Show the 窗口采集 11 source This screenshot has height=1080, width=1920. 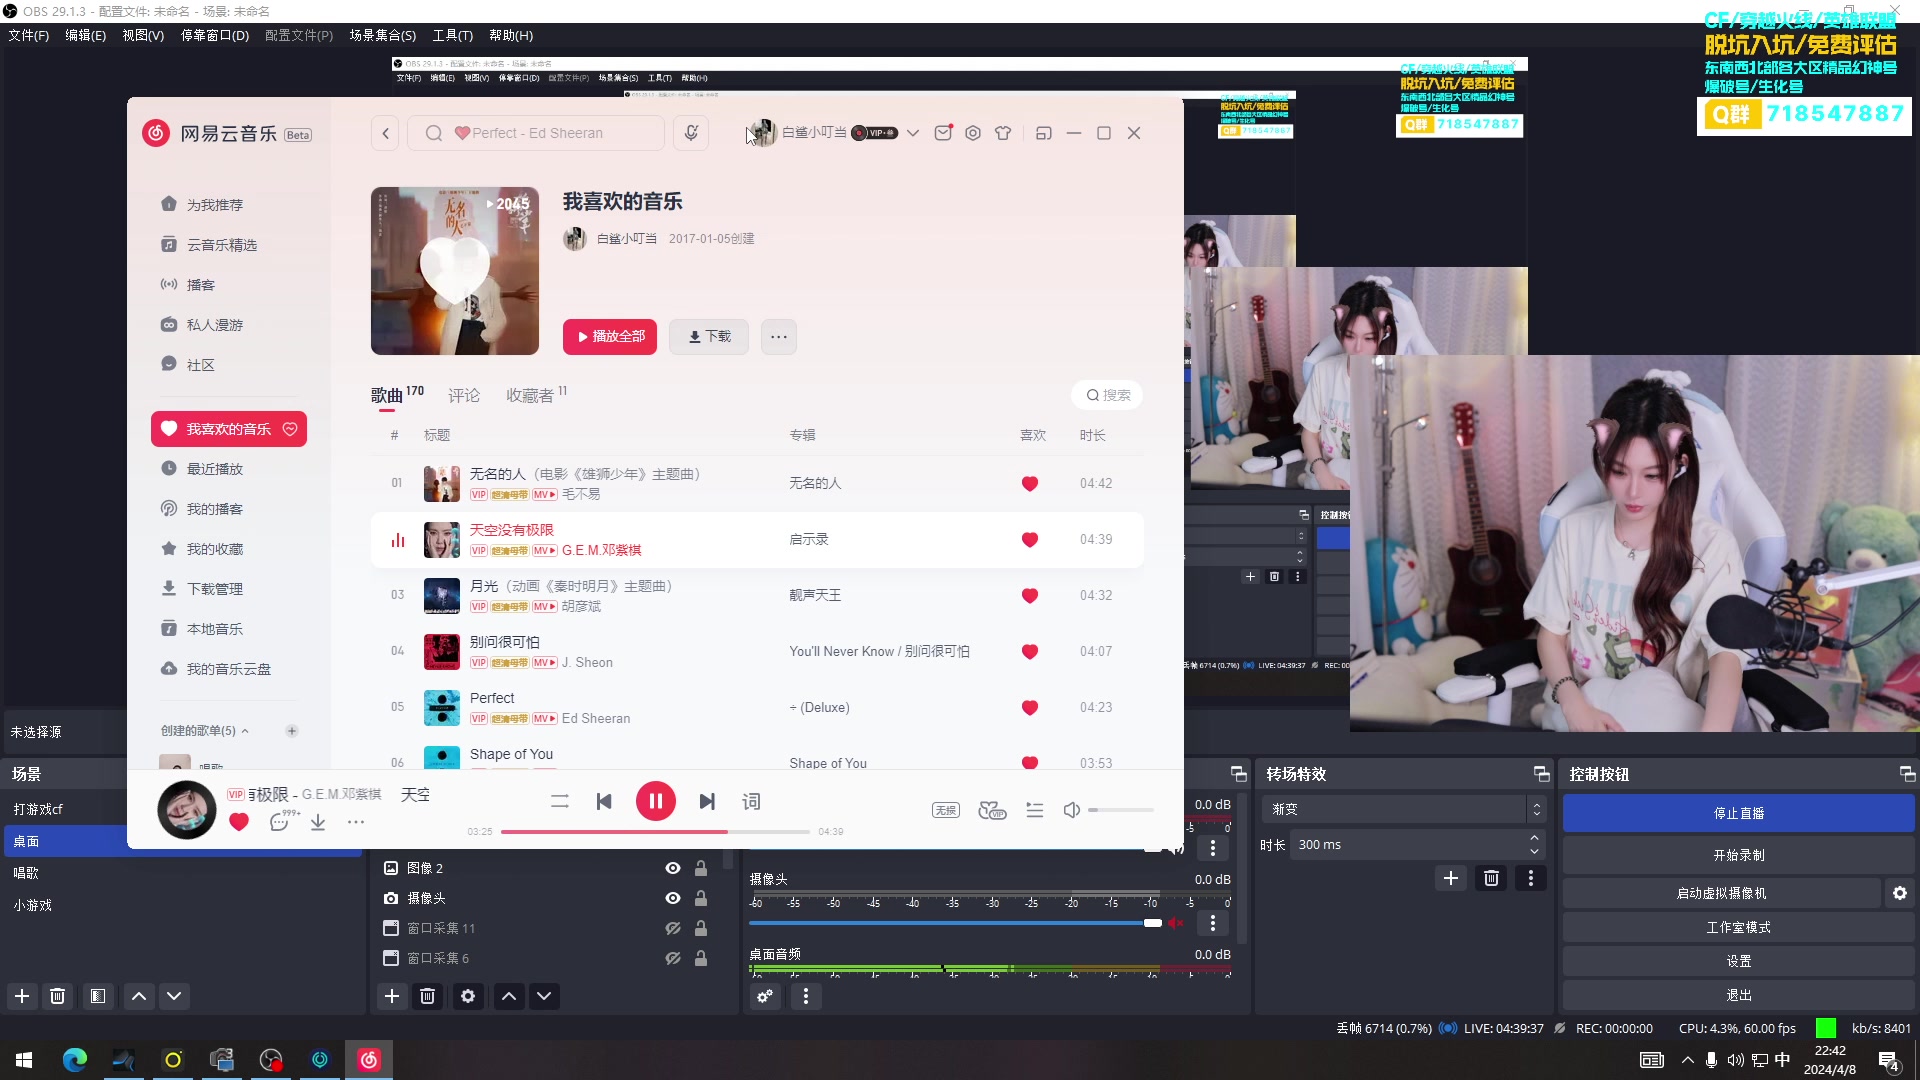pyautogui.click(x=673, y=928)
